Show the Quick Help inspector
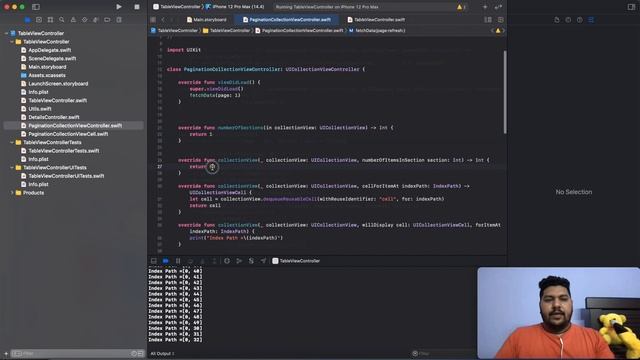640x360 pixels. tap(580, 20)
